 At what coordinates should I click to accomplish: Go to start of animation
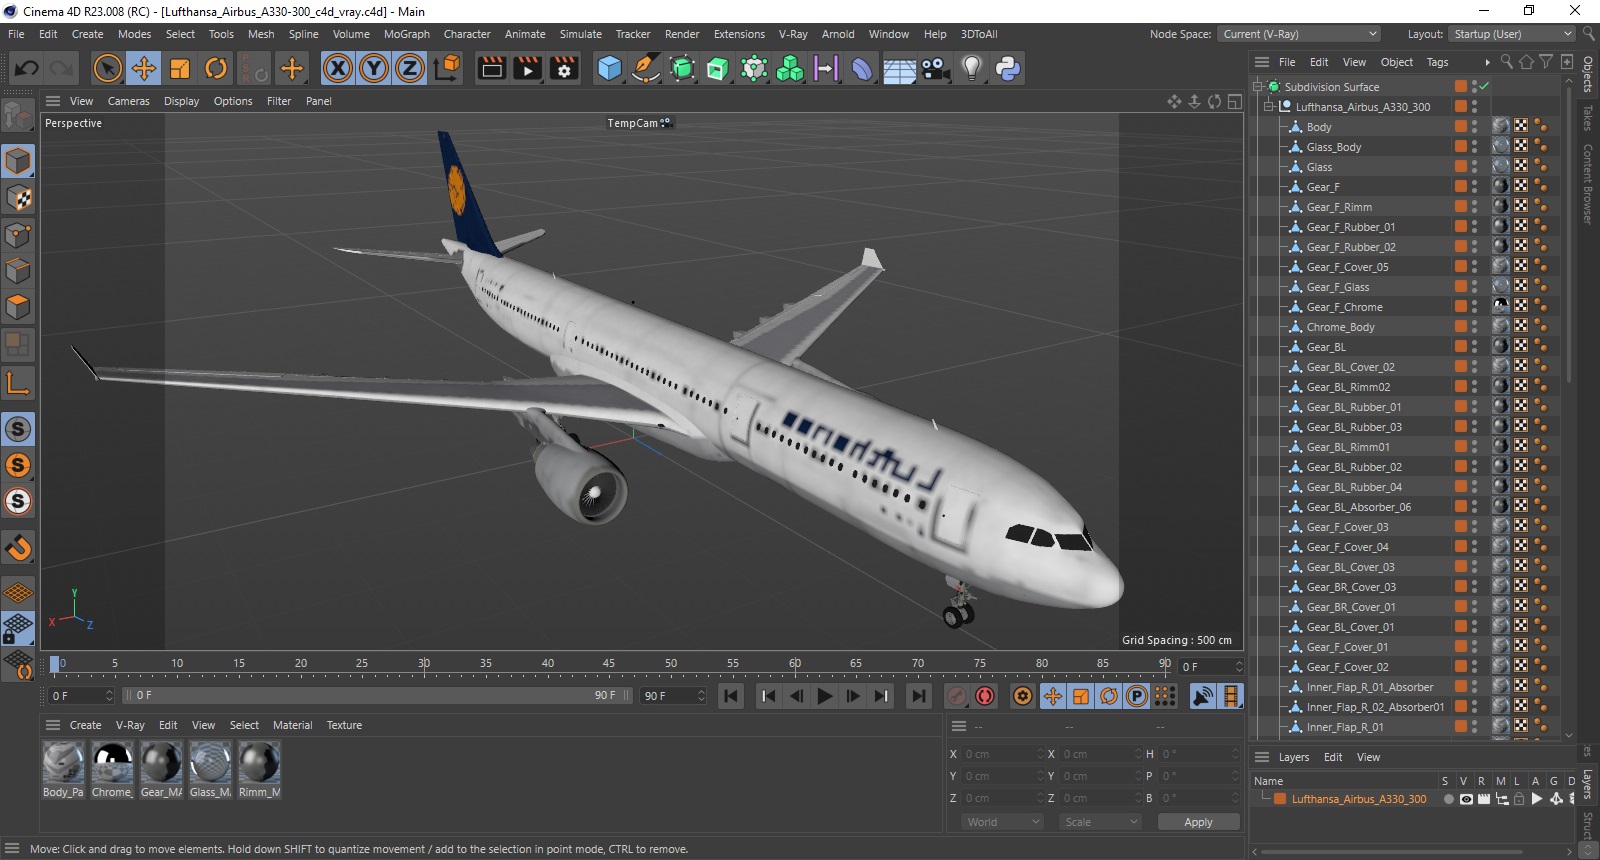click(x=731, y=696)
